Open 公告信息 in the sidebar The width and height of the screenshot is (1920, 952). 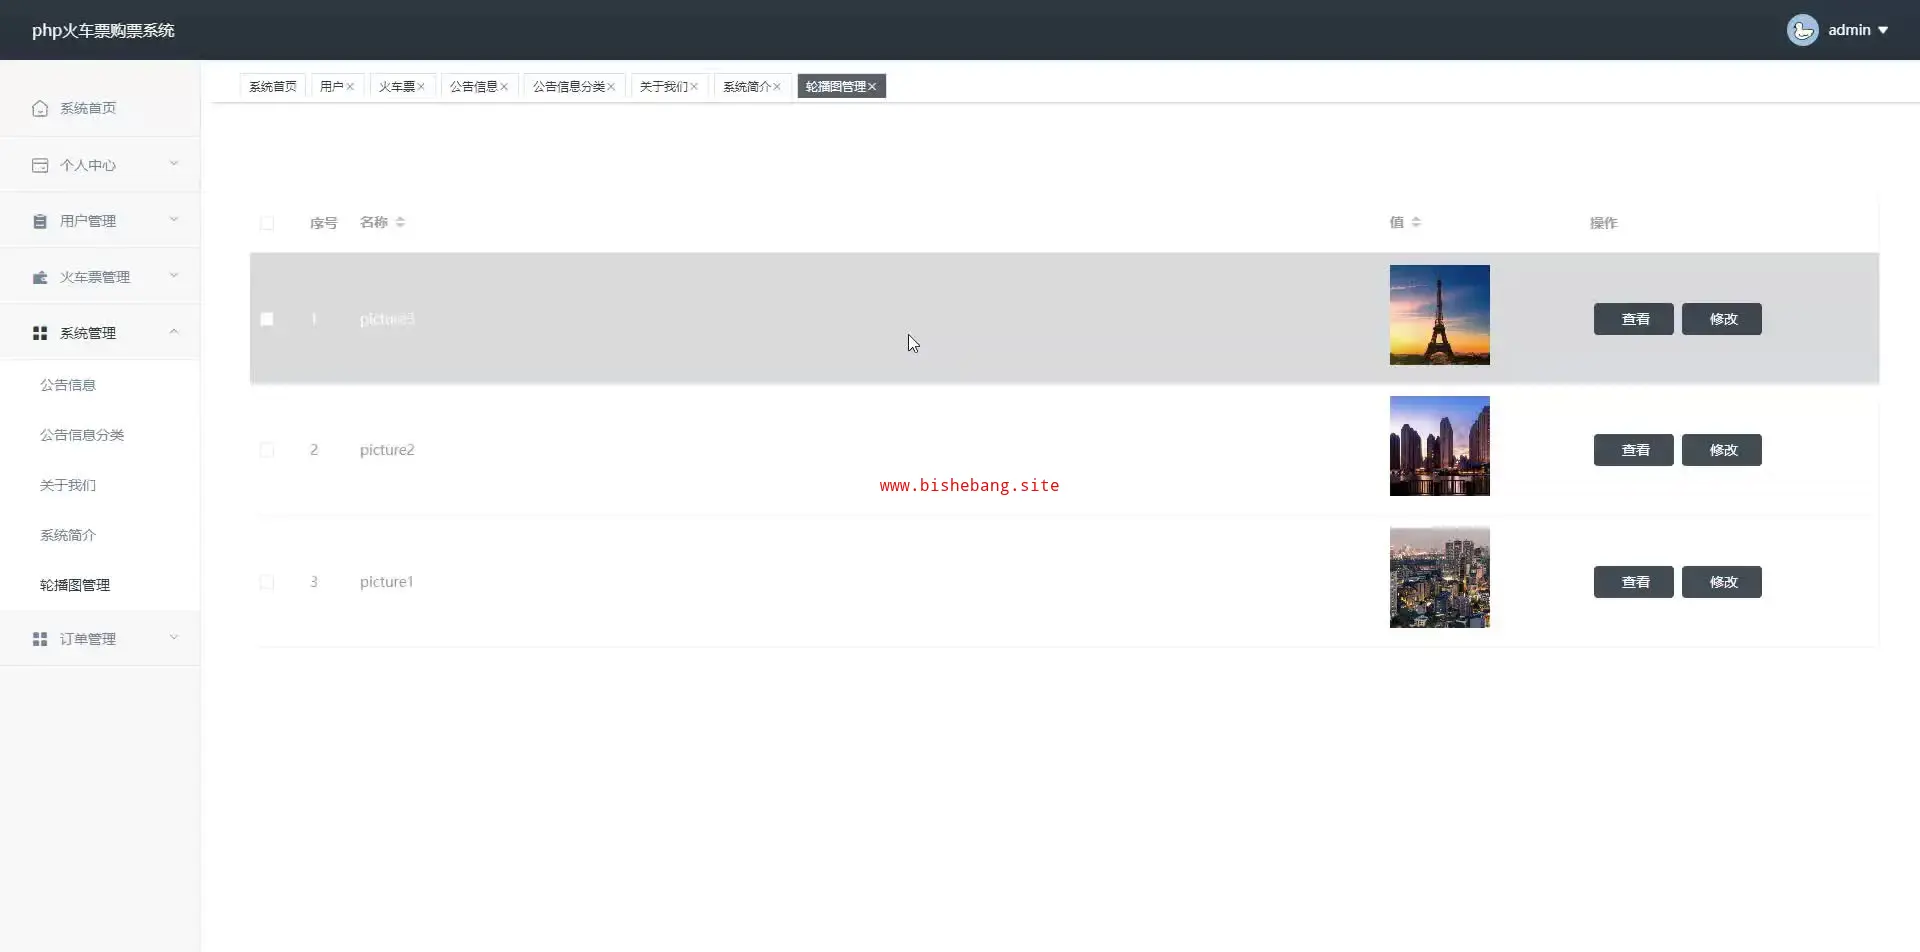point(100,385)
